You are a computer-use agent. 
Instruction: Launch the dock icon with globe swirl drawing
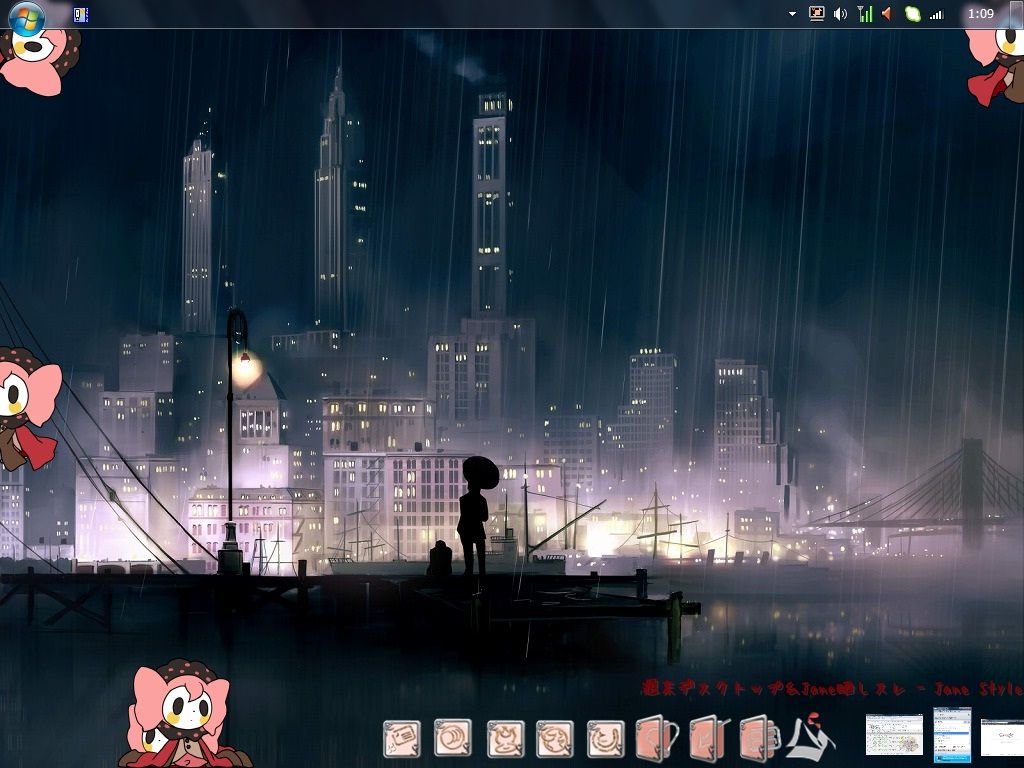tap(554, 739)
